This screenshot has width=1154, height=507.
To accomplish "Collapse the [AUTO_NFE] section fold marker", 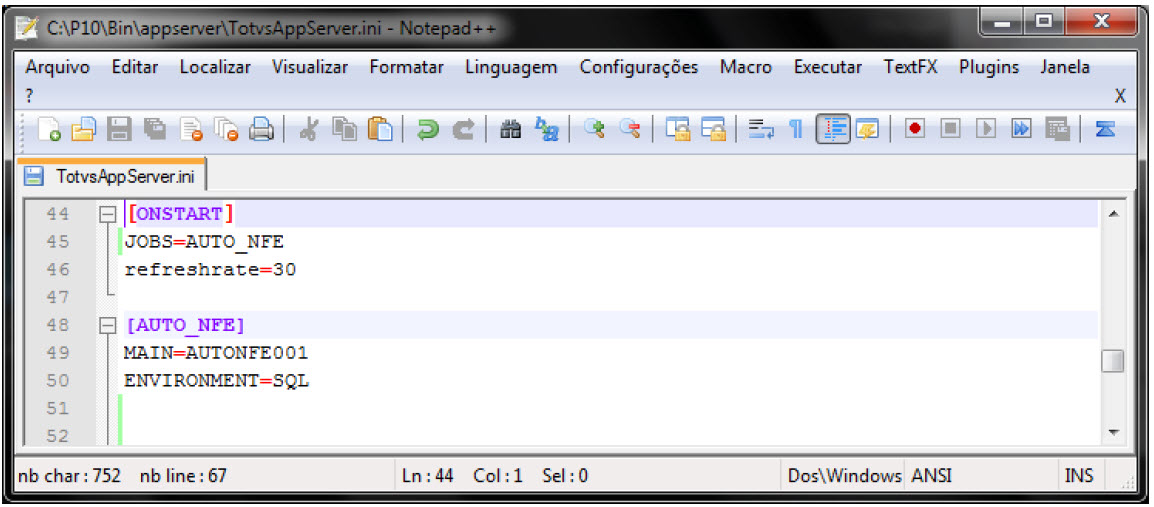I will point(108,325).
